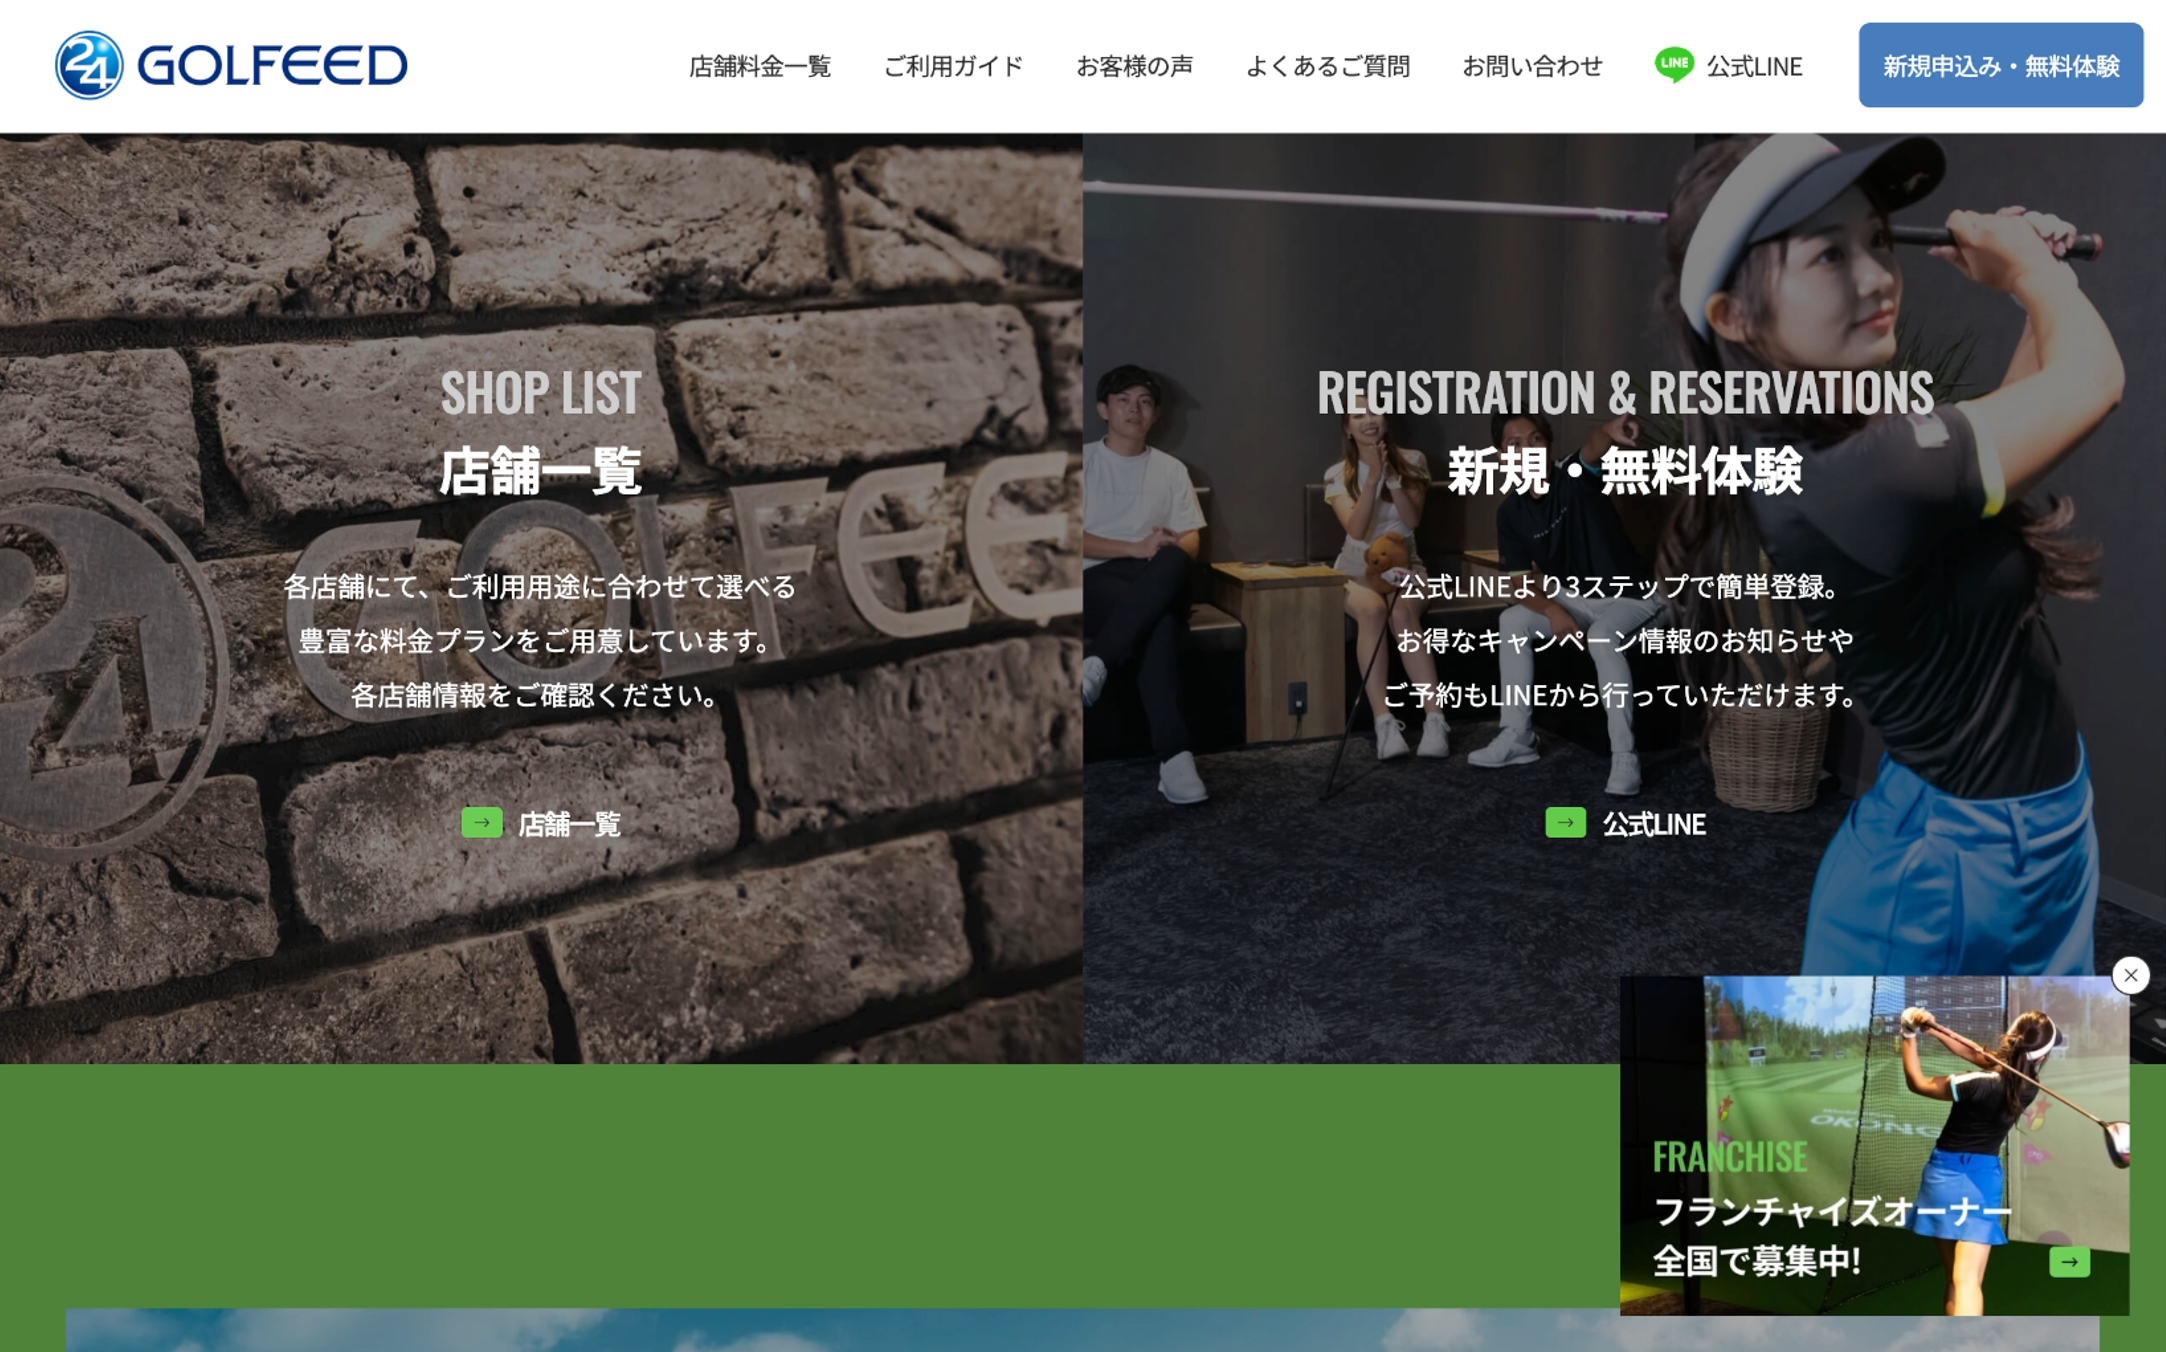
Task: Click the SHOP LIST heading
Action: pyautogui.click(x=540, y=392)
